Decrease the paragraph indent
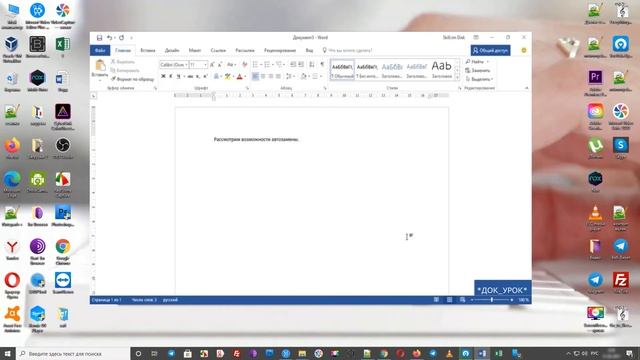Screen dimensions: 640x360 293,64
